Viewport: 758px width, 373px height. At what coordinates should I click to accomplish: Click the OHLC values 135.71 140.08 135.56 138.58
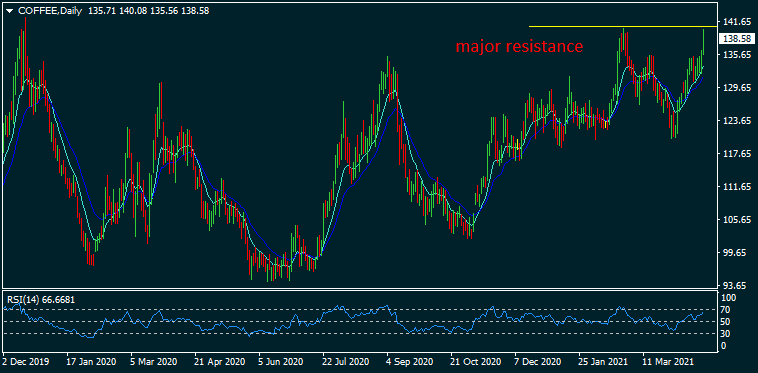[149, 11]
